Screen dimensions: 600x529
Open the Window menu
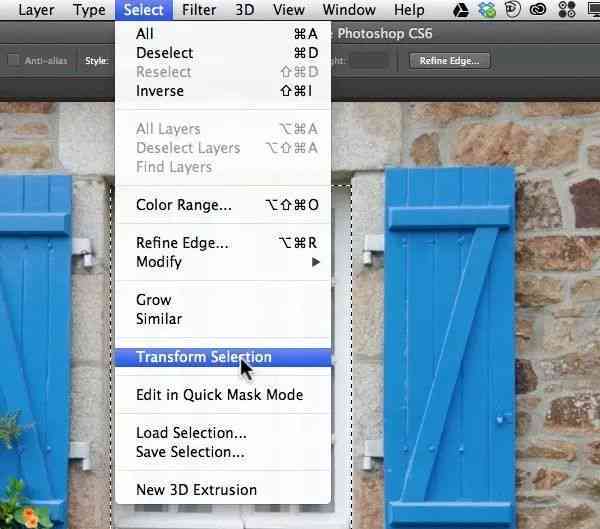click(x=349, y=10)
